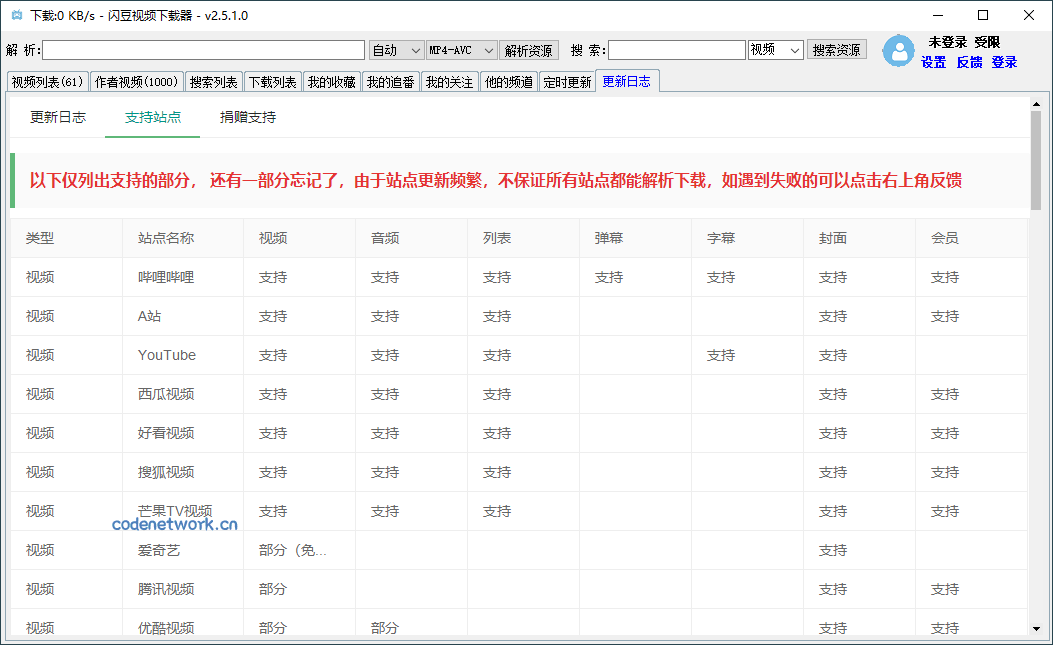Click the 解析资源 button
This screenshot has height=645, width=1053.
(528, 50)
